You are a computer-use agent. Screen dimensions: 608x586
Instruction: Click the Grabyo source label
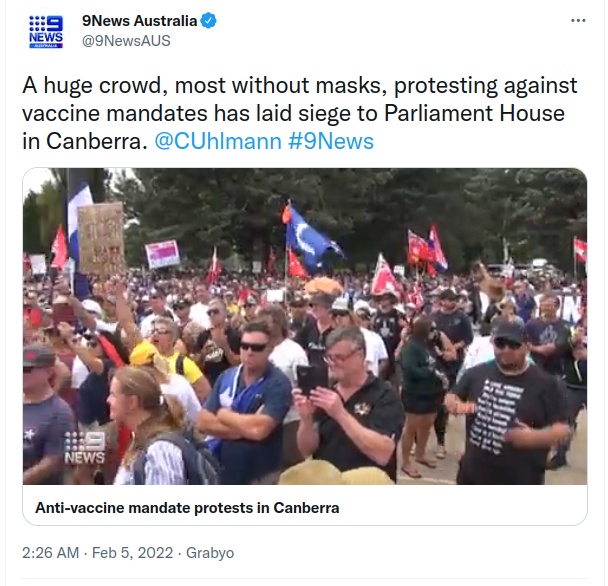(x=210, y=553)
